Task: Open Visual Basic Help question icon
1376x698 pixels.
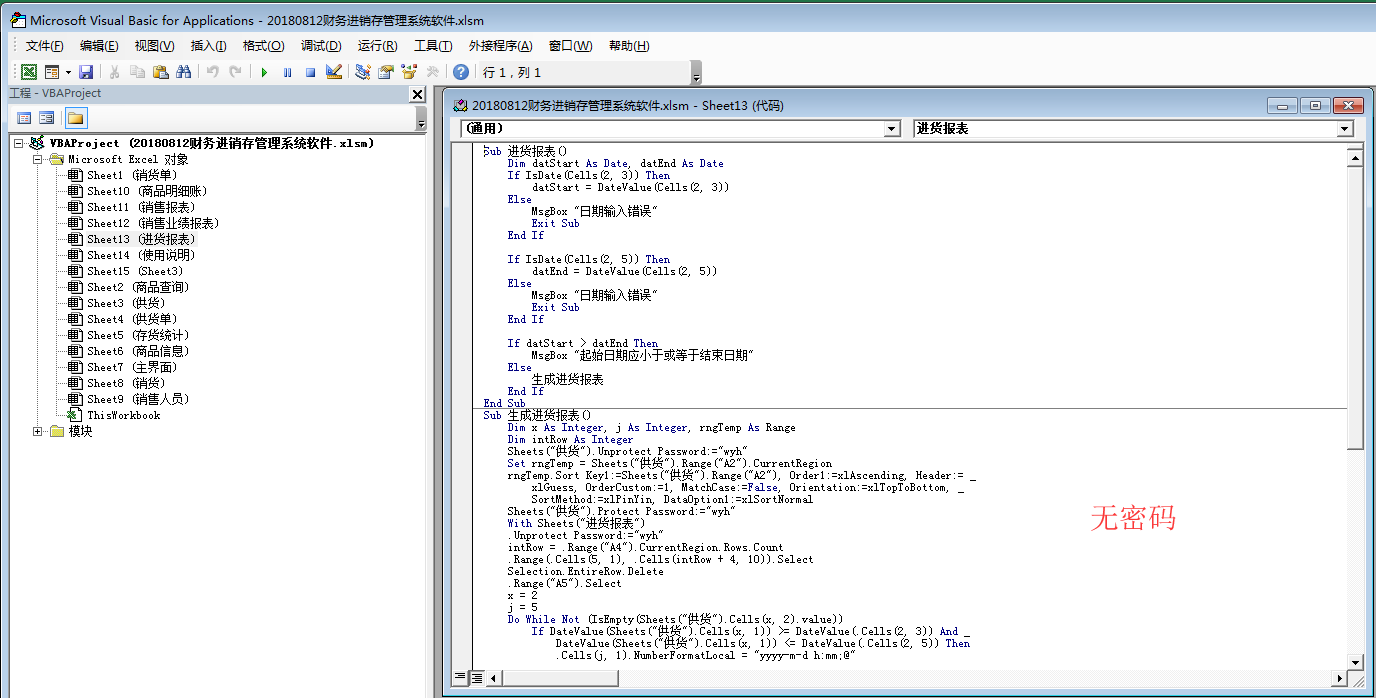Action: (460, 72)
